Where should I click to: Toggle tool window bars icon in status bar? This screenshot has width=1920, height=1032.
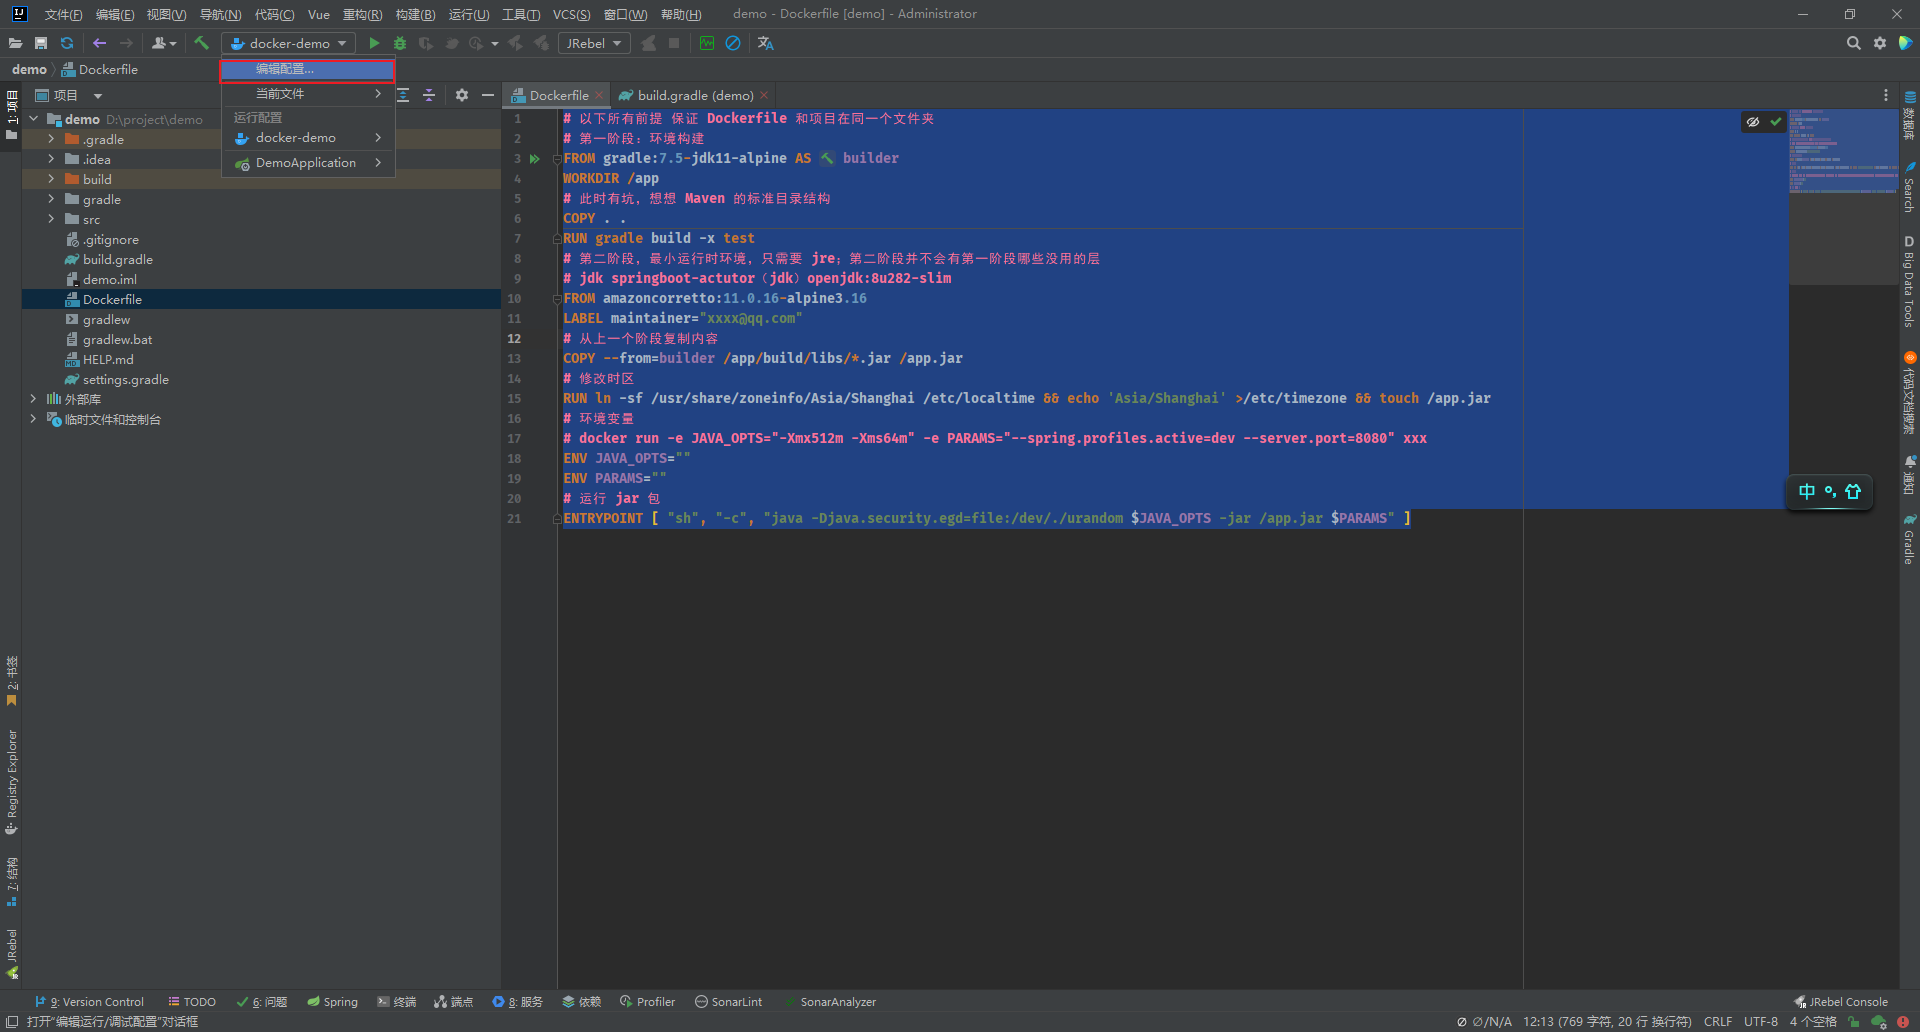click(12, 1021)
